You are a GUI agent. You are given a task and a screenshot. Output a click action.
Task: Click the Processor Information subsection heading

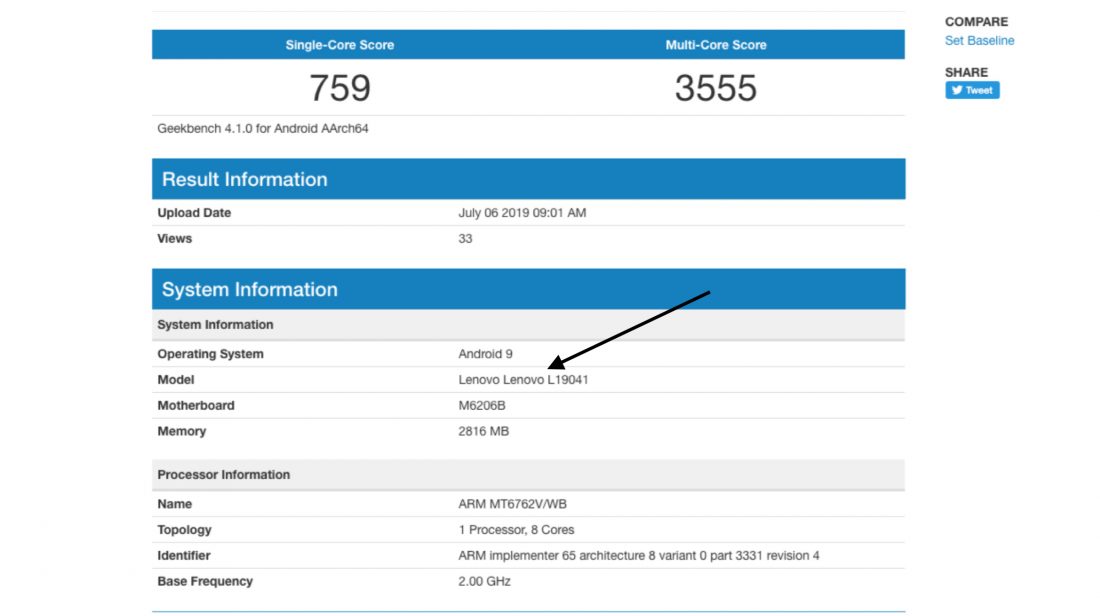tap(224, 475)
